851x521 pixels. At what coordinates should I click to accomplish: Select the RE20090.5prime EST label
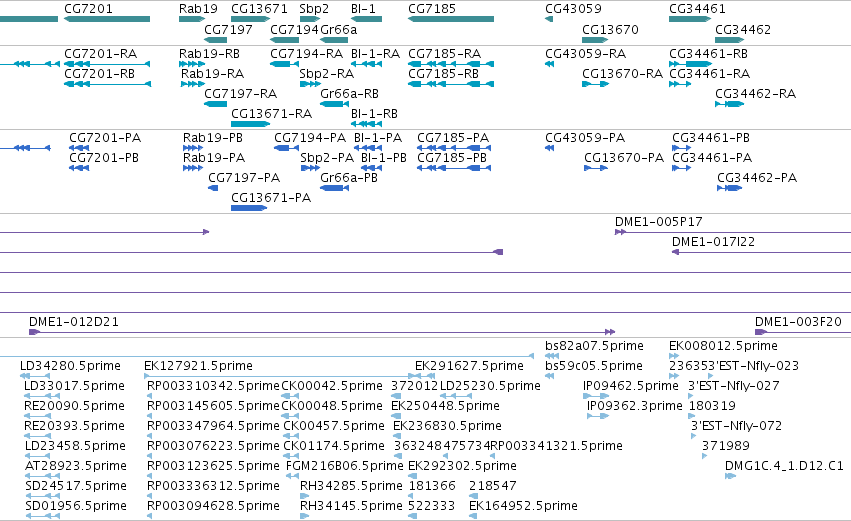(x=74, y=406)
